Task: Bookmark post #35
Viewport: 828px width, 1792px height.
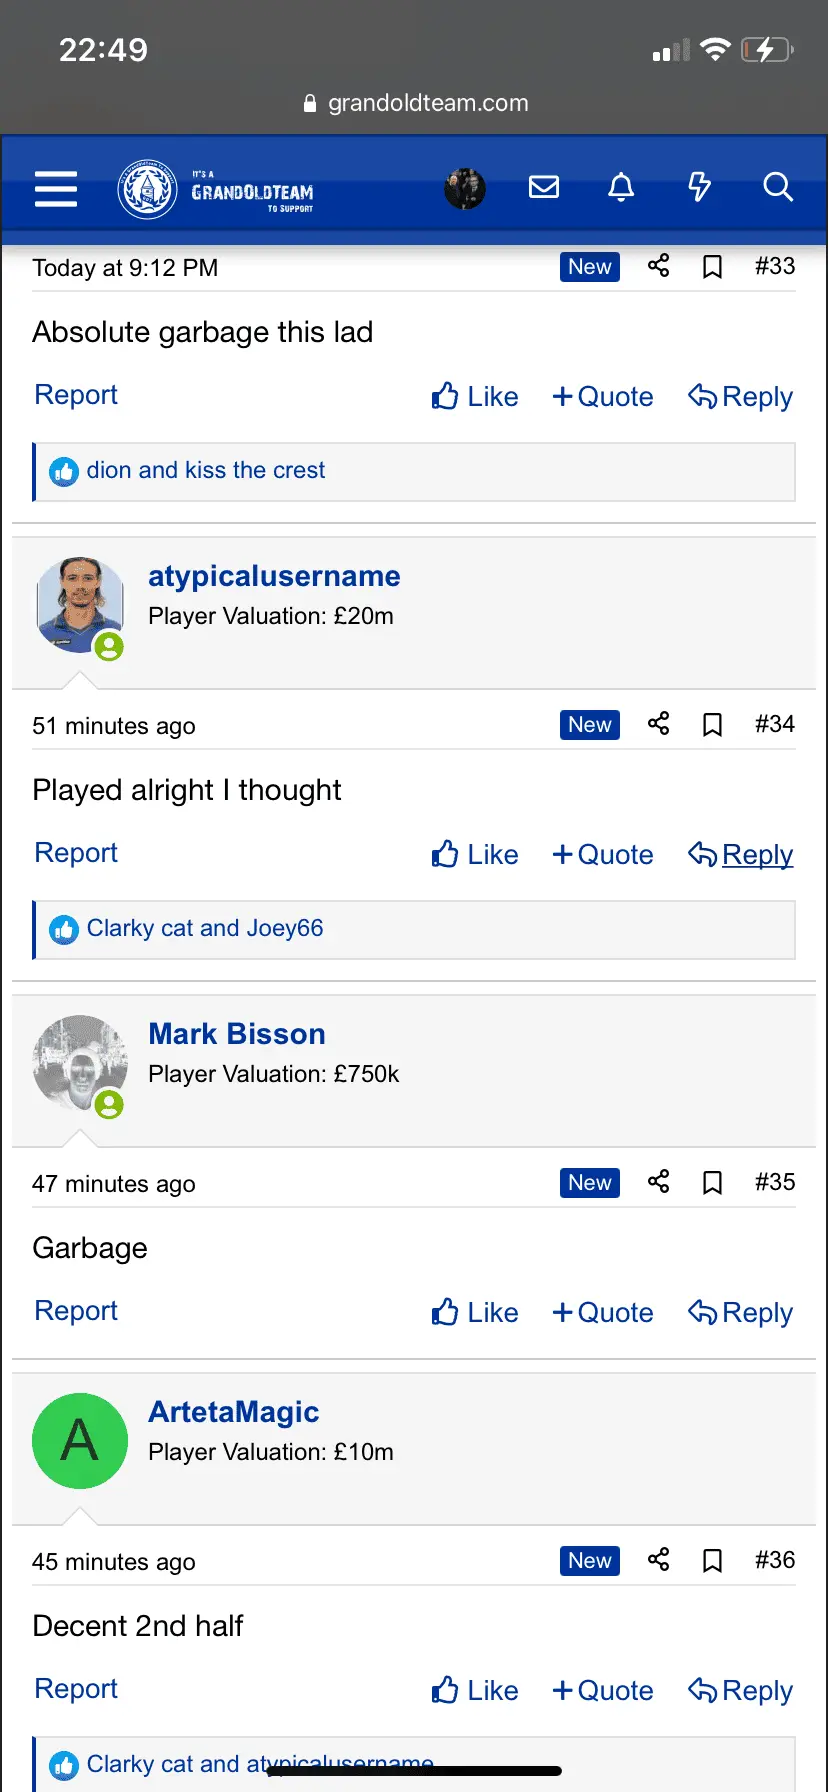Action: click(x=712, y=1183)
